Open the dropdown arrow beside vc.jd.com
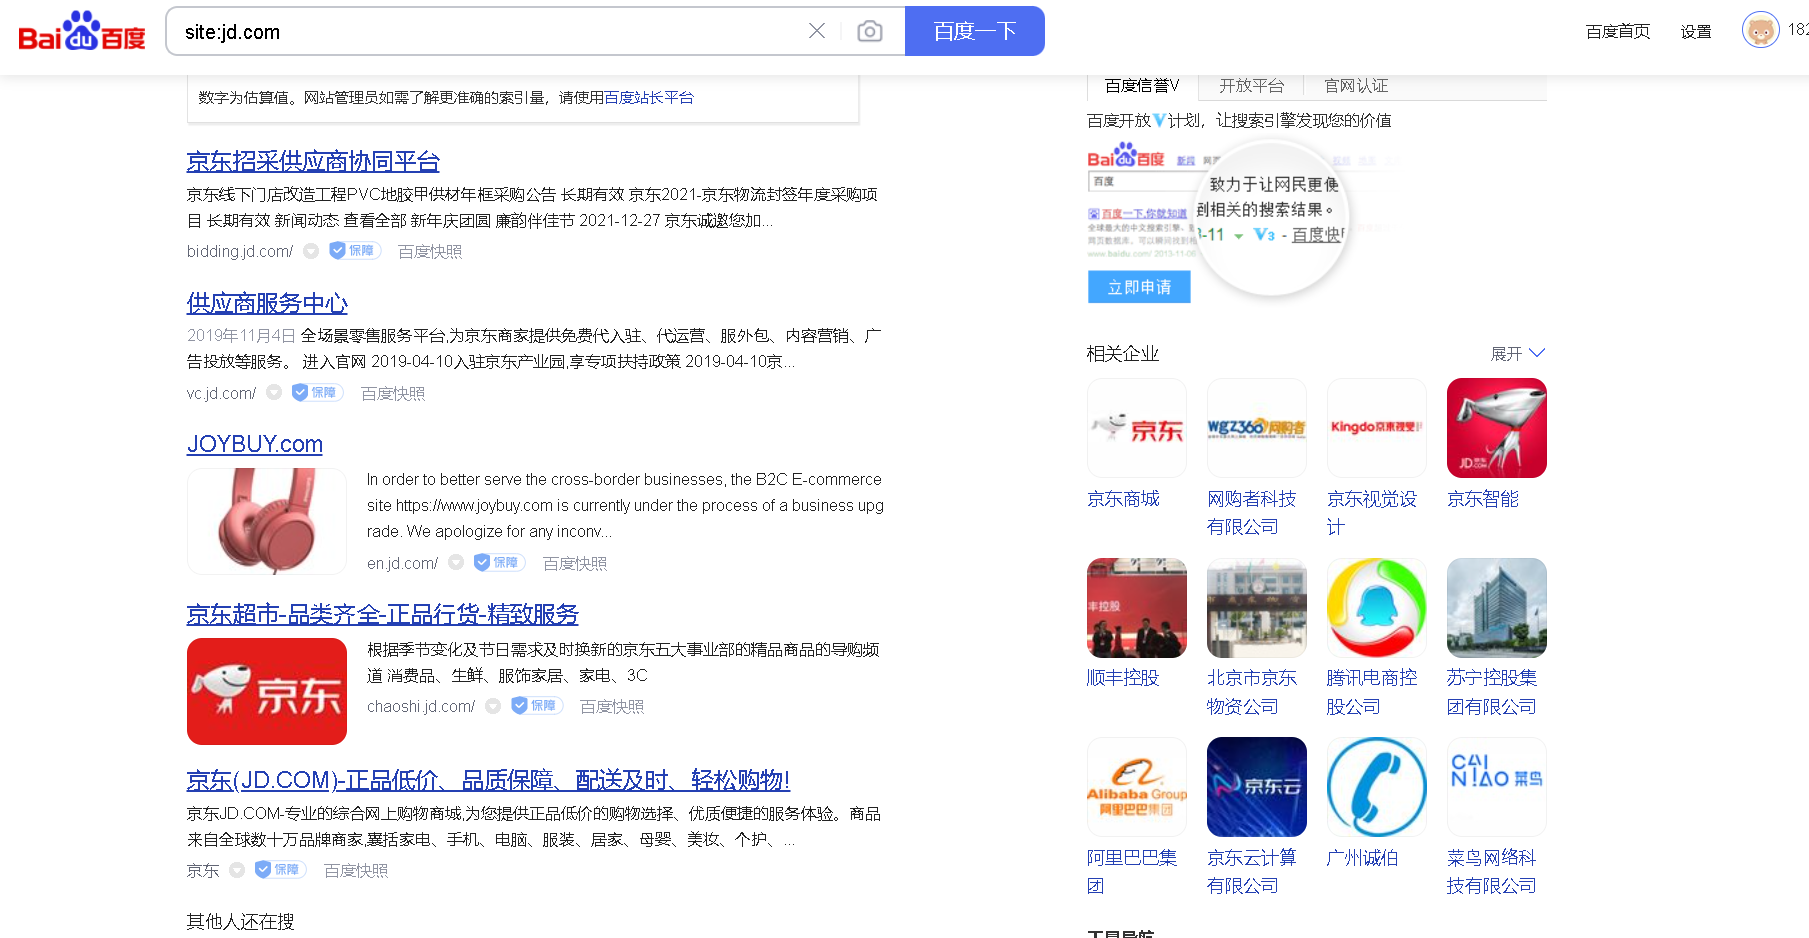The width and height of the screenshot is (1809, 938). pos(274,393)
